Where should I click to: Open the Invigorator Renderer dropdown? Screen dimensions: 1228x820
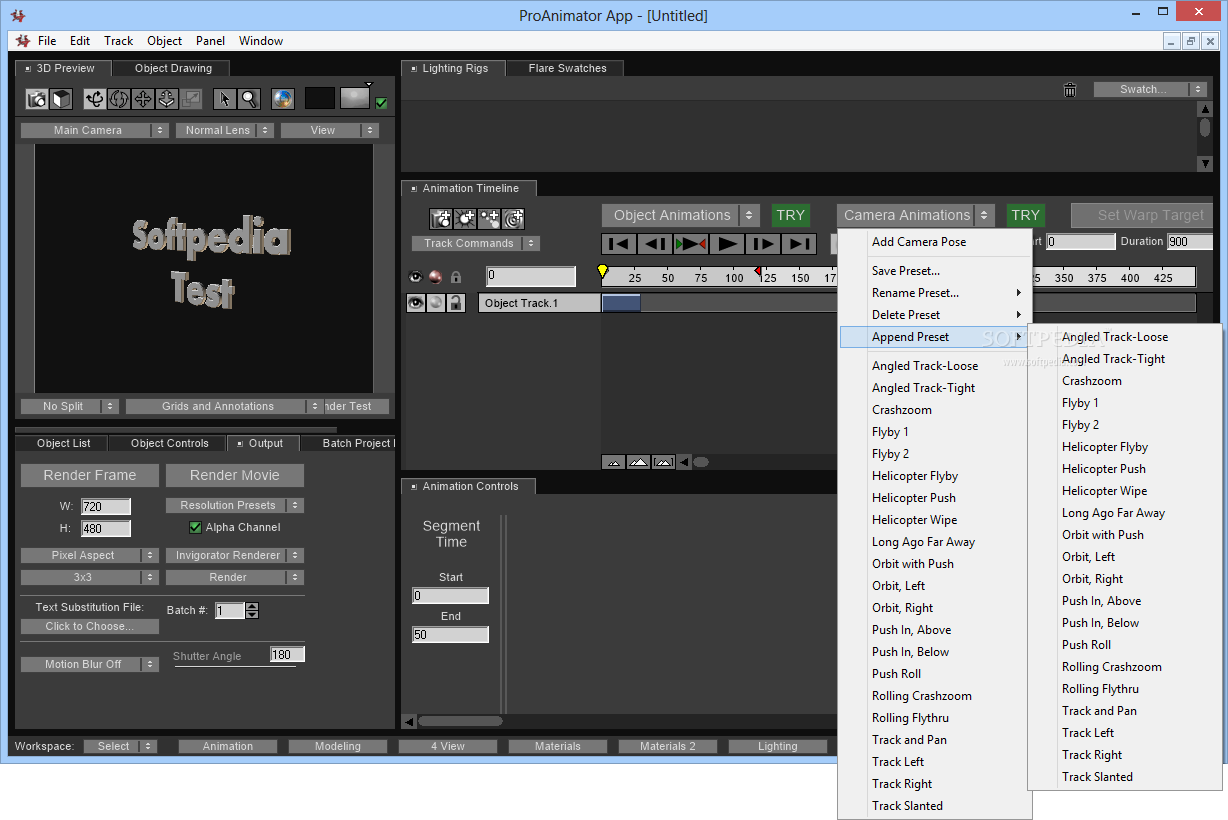click(x=235, y=555)
